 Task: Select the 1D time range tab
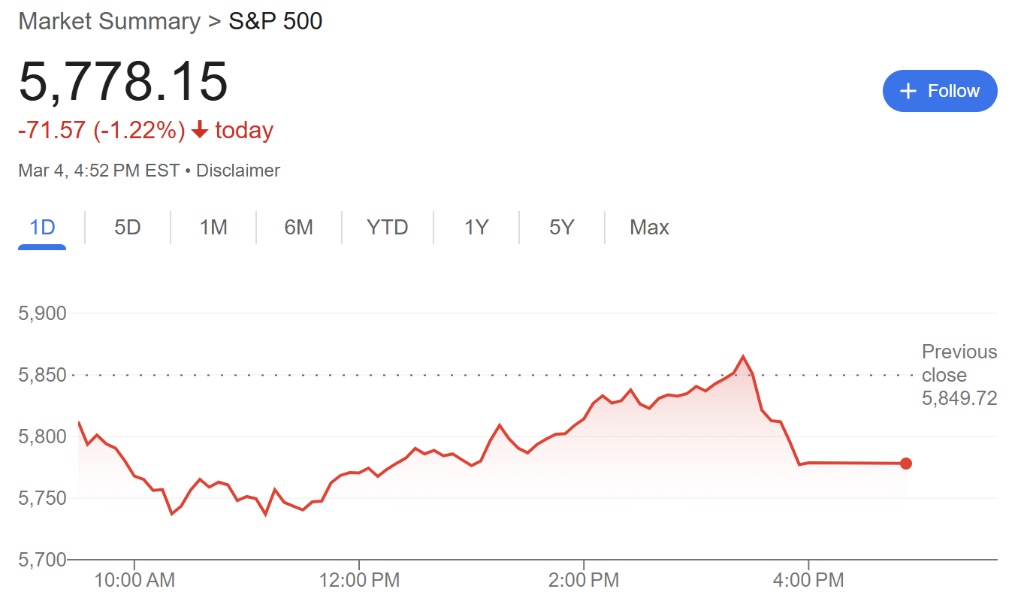[x=42, y=228]
